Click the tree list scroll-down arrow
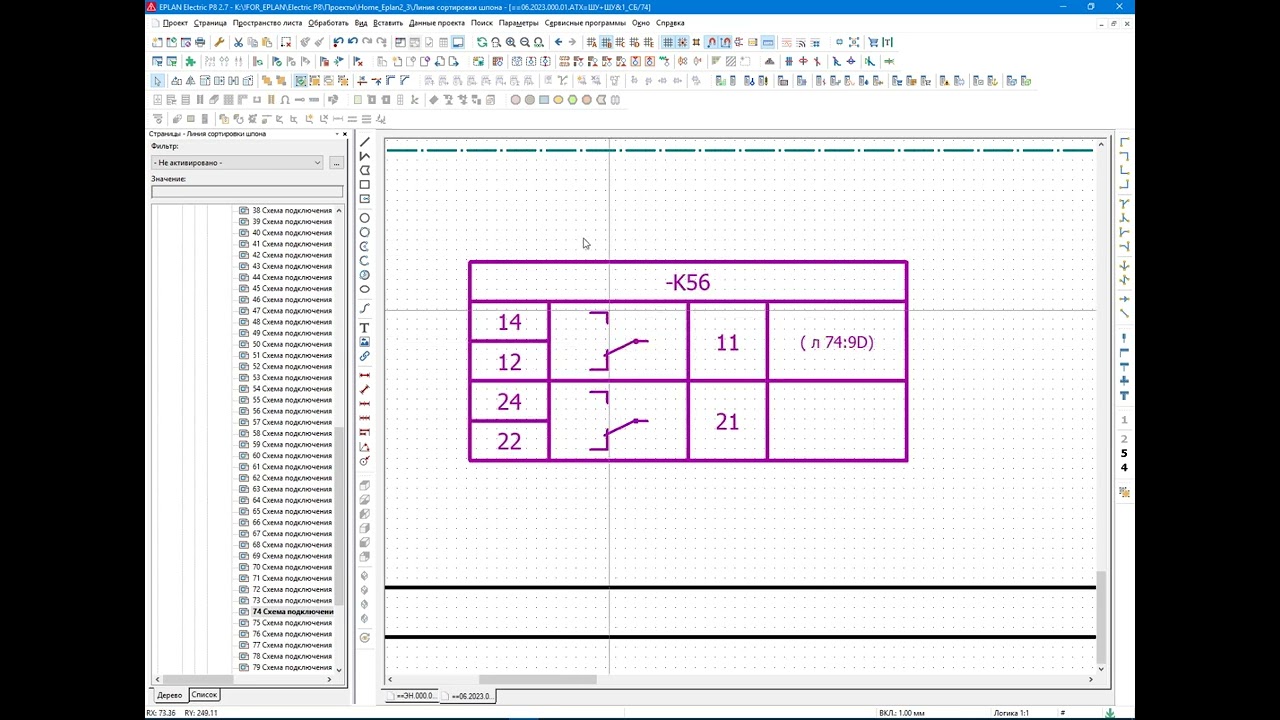Screen dimensions: 1280x720 (x=338, y=668)
